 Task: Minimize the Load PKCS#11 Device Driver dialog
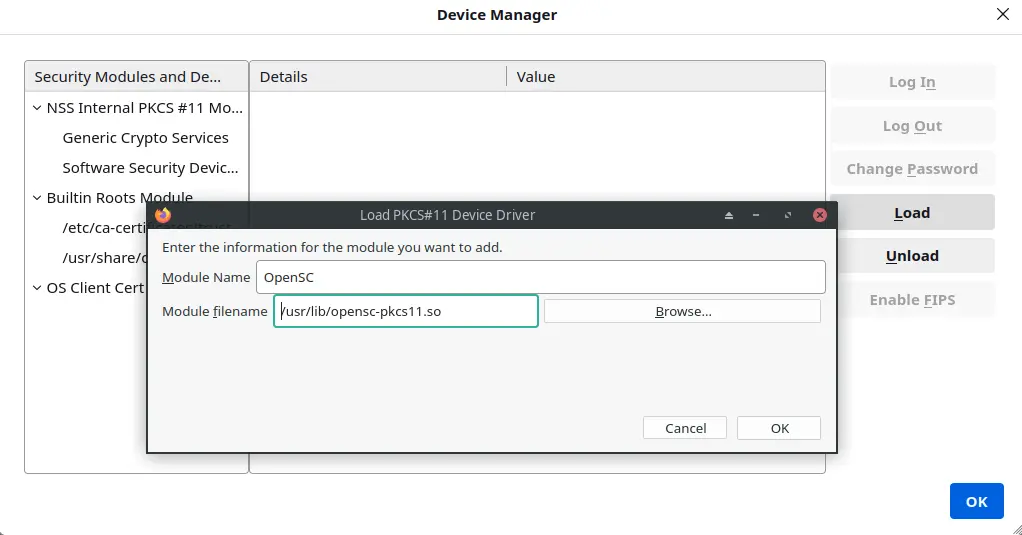coord(756,215)
